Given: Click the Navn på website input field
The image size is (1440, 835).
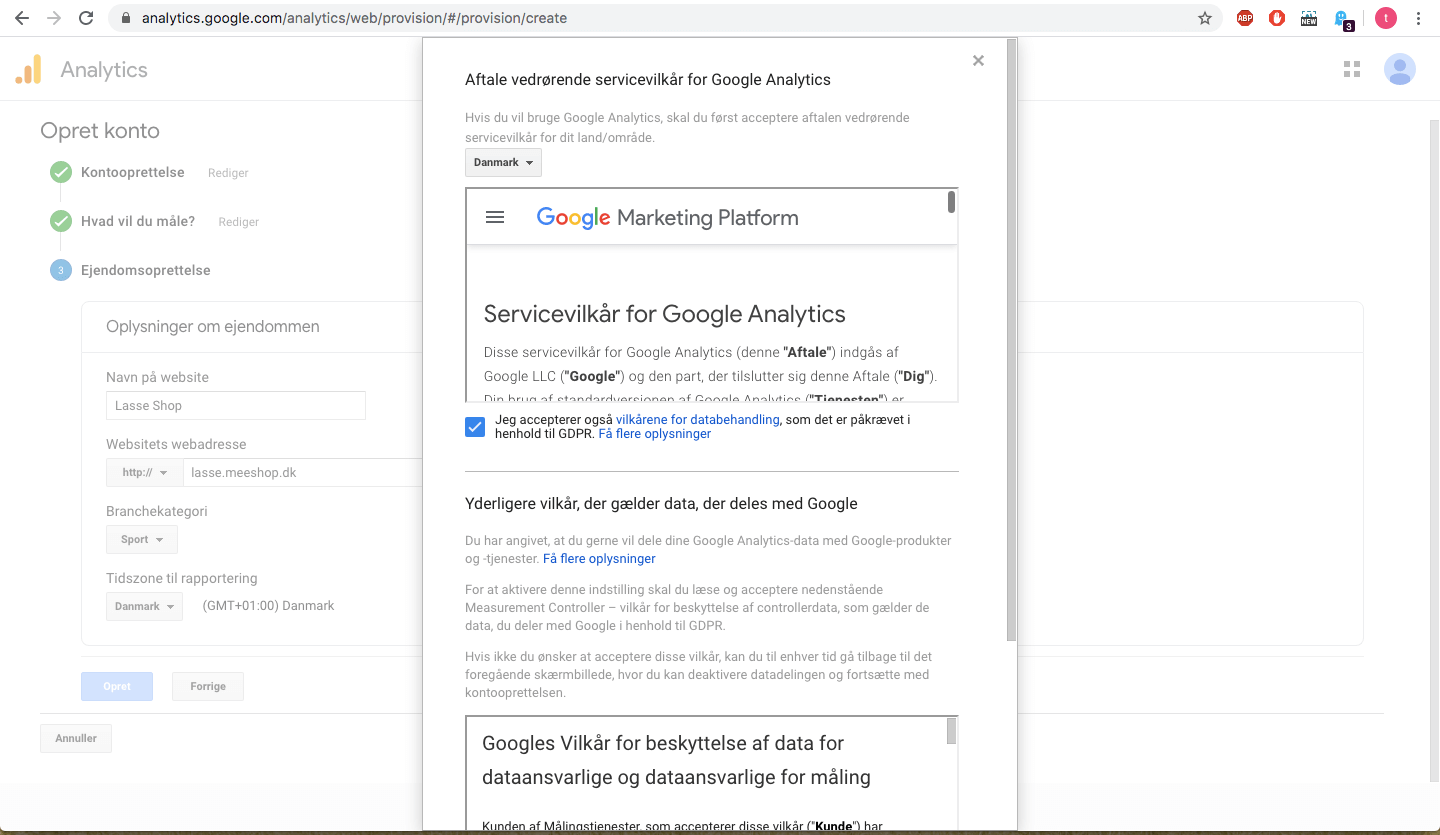Looking at the screenshot, I should coord(236,405).
